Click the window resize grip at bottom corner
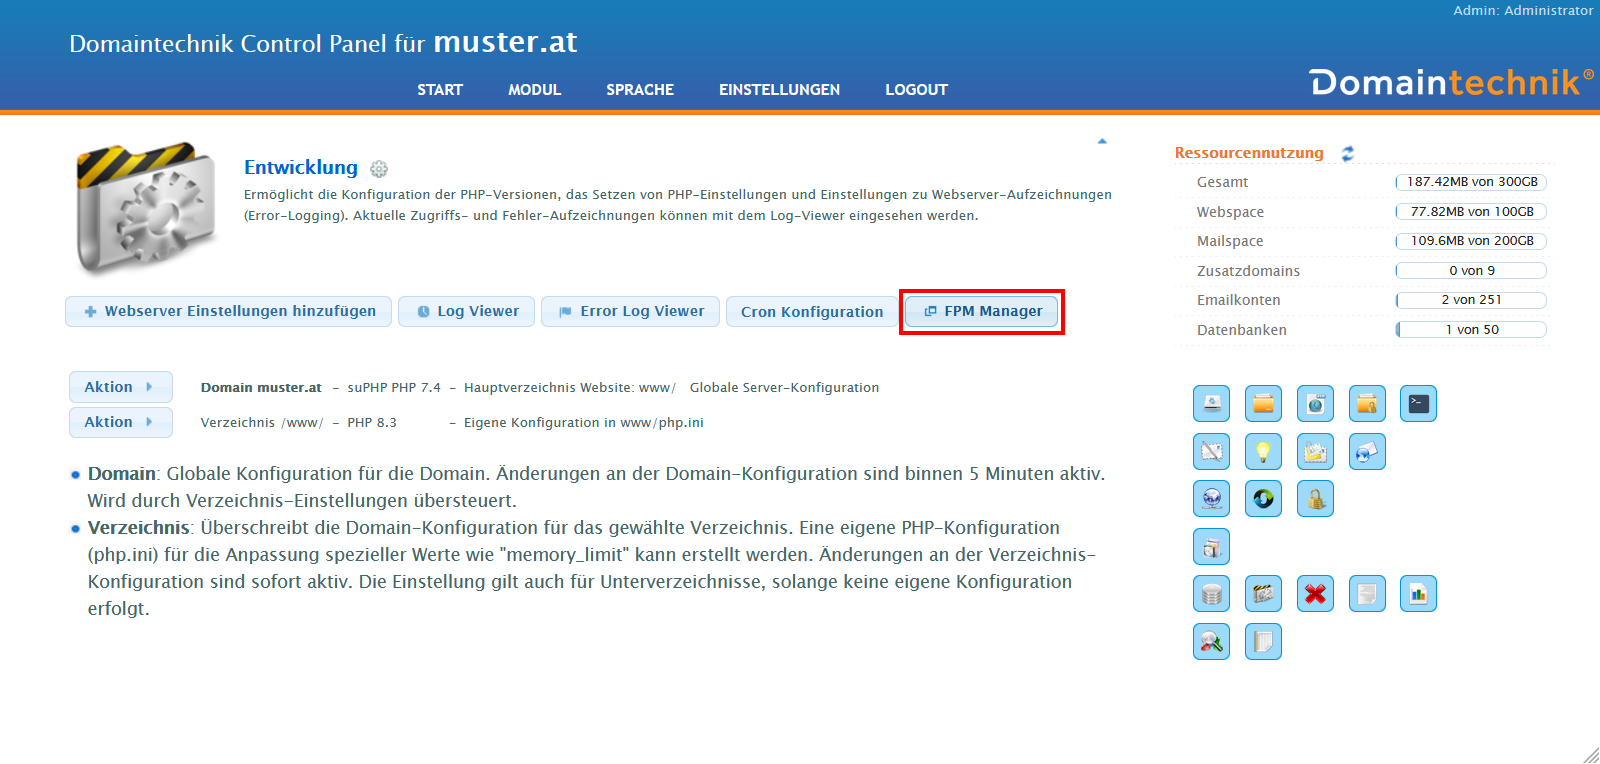The height and width of the screenshot is (764, 1600). (x=1591, y=755)
